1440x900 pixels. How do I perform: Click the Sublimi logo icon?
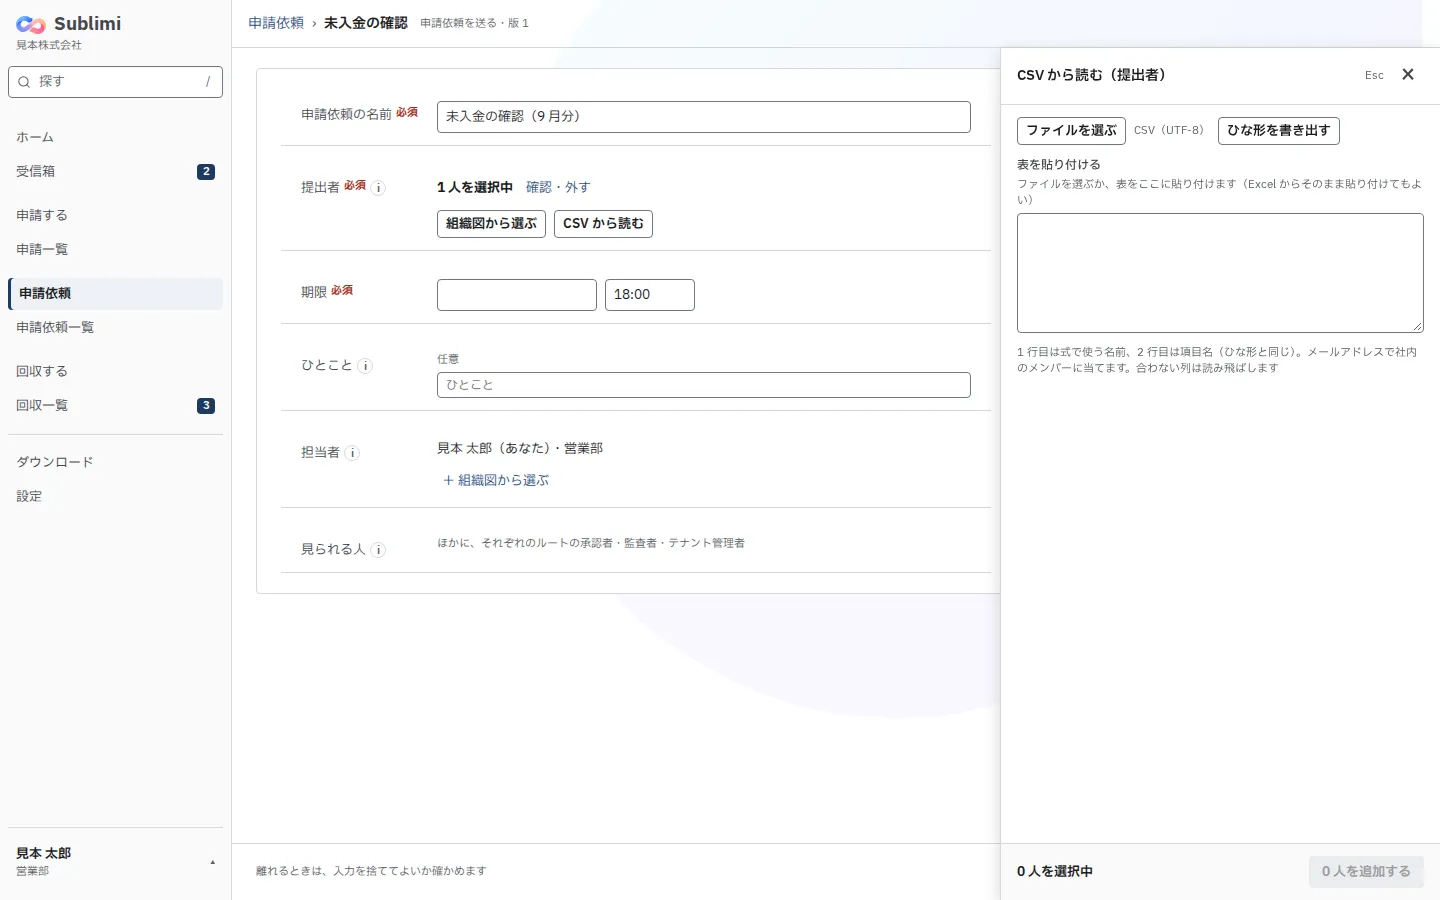[31, 24]
